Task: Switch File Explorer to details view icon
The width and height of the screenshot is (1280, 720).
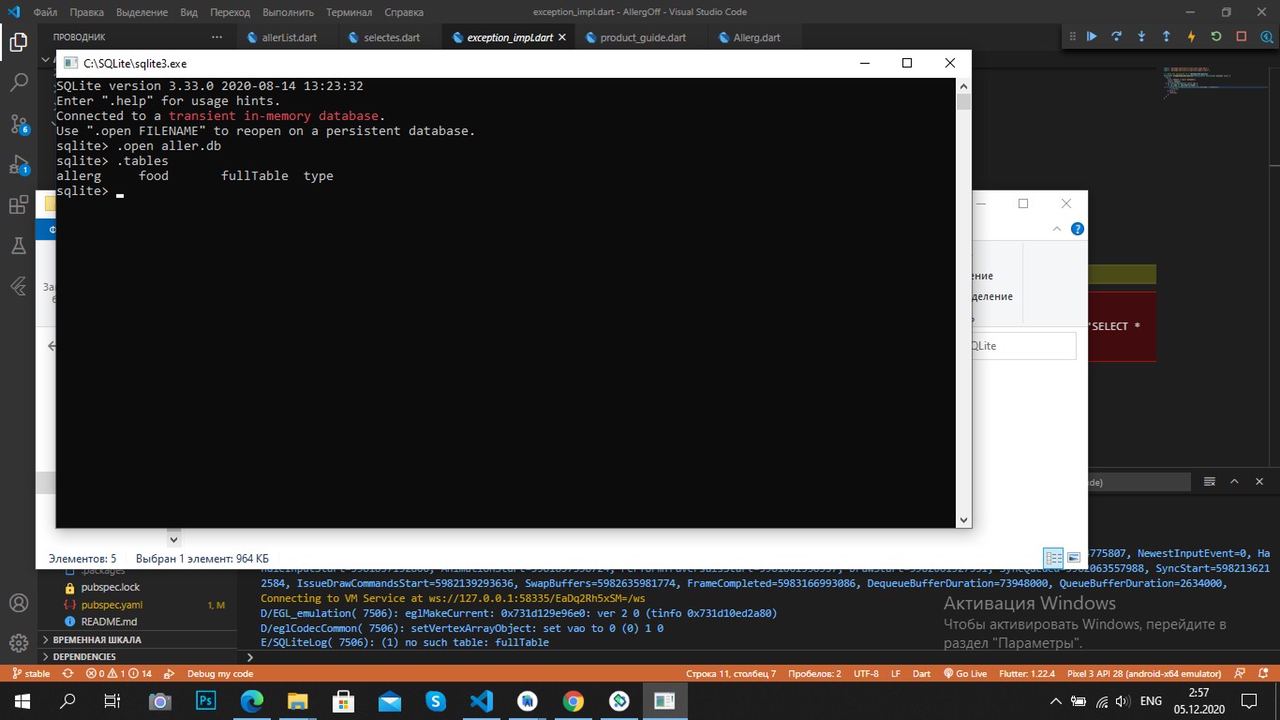Action: pos(1053,558)
